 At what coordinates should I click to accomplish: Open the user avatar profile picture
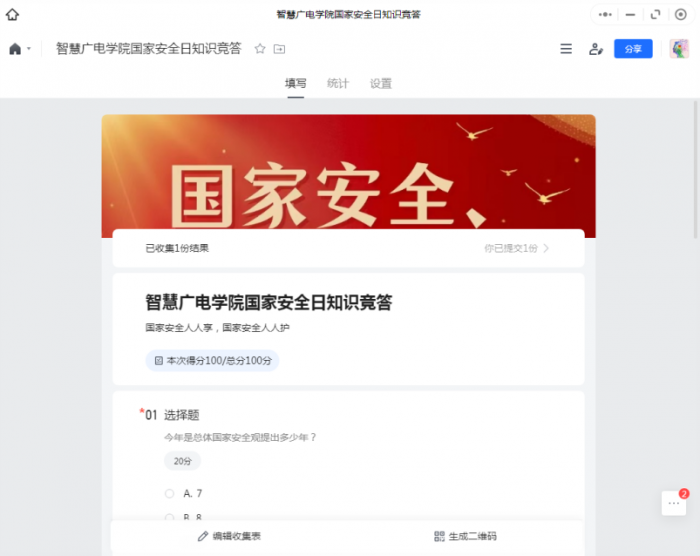pyautogui.click(x=679, y=49)
